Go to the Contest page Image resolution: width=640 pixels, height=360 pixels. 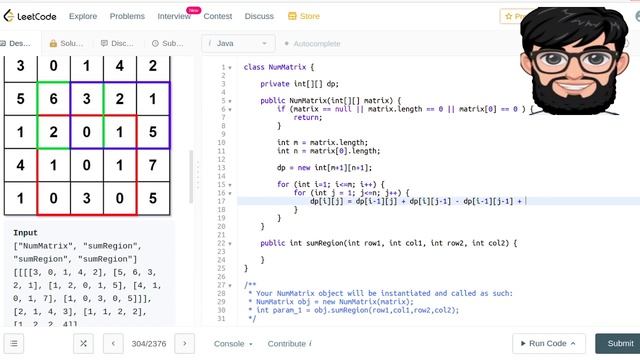[218, 16]
